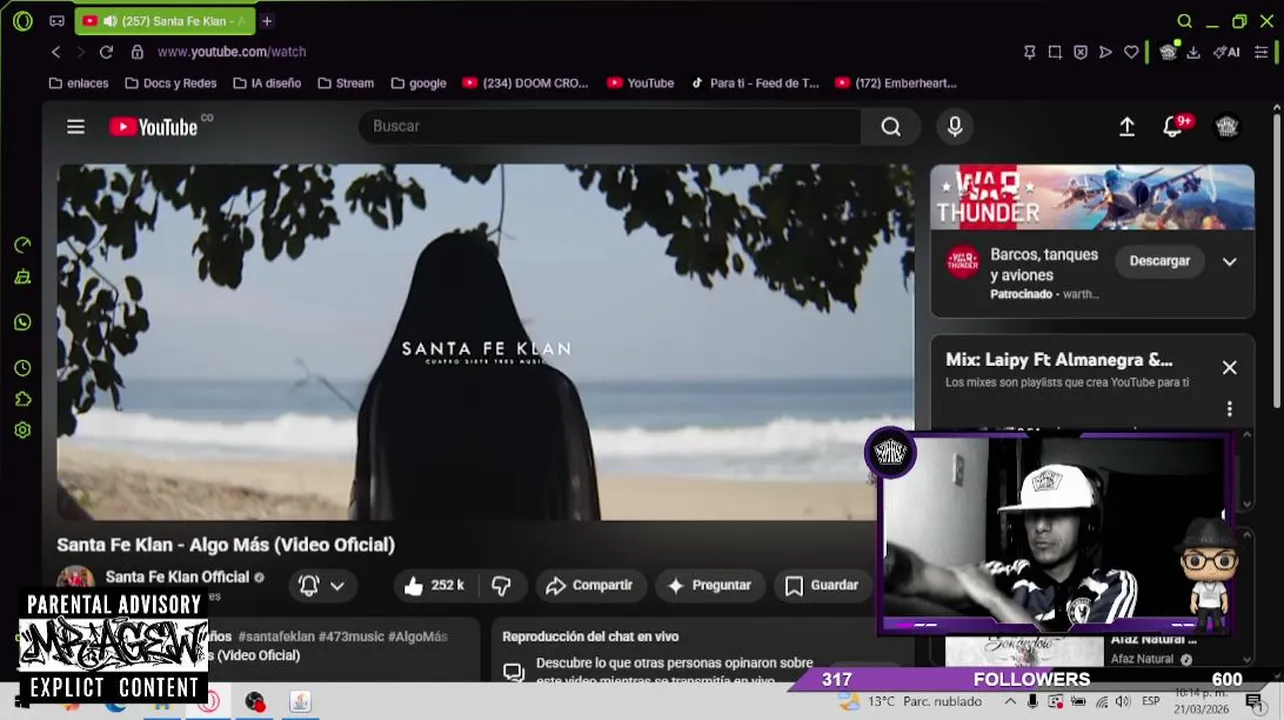This screenshot has height=720, width=1284.
Task: Click the YouTube search magnifier button
Action: tap(891, 126)
